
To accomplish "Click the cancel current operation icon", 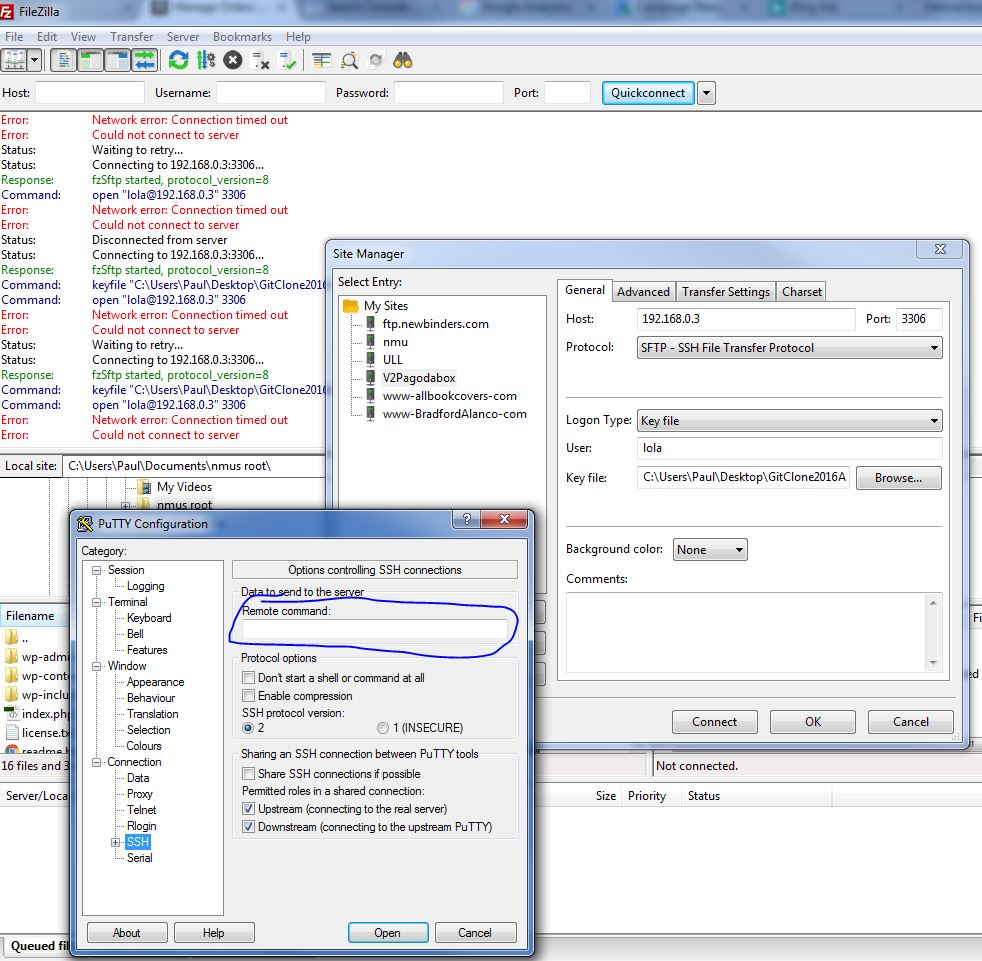I will point(233,61).
